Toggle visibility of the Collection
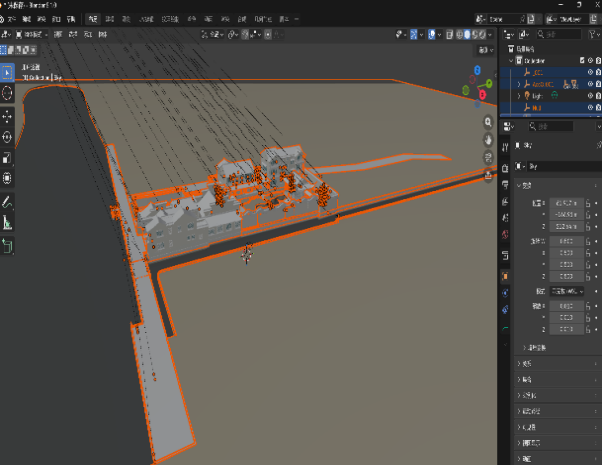Viewport: 602px width, 465px height. (x=592, y=60)
